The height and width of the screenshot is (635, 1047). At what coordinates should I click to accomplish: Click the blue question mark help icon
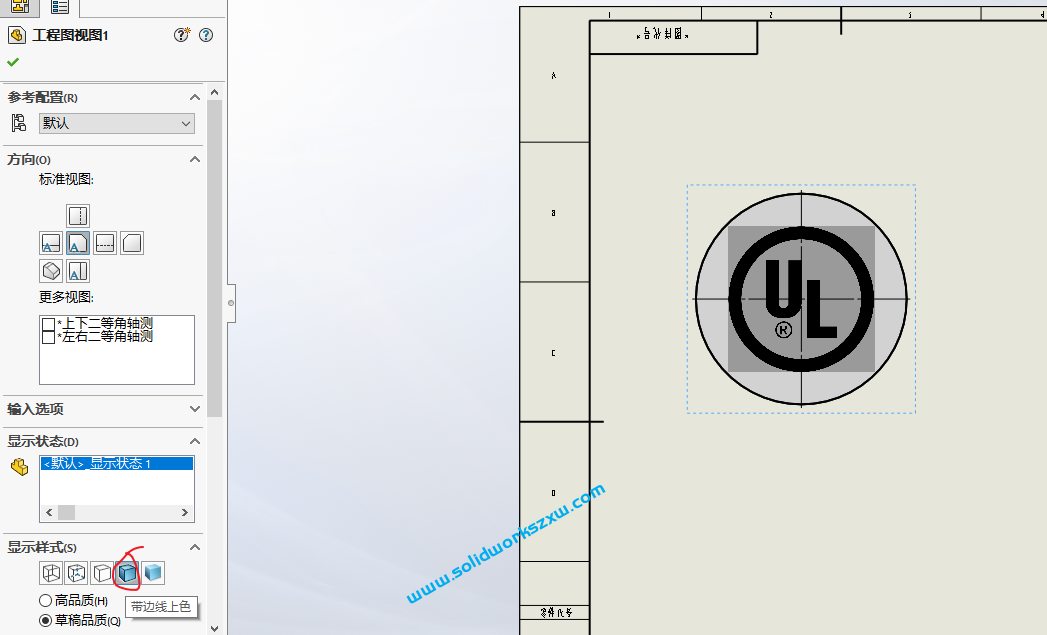(x=206, y=35)
